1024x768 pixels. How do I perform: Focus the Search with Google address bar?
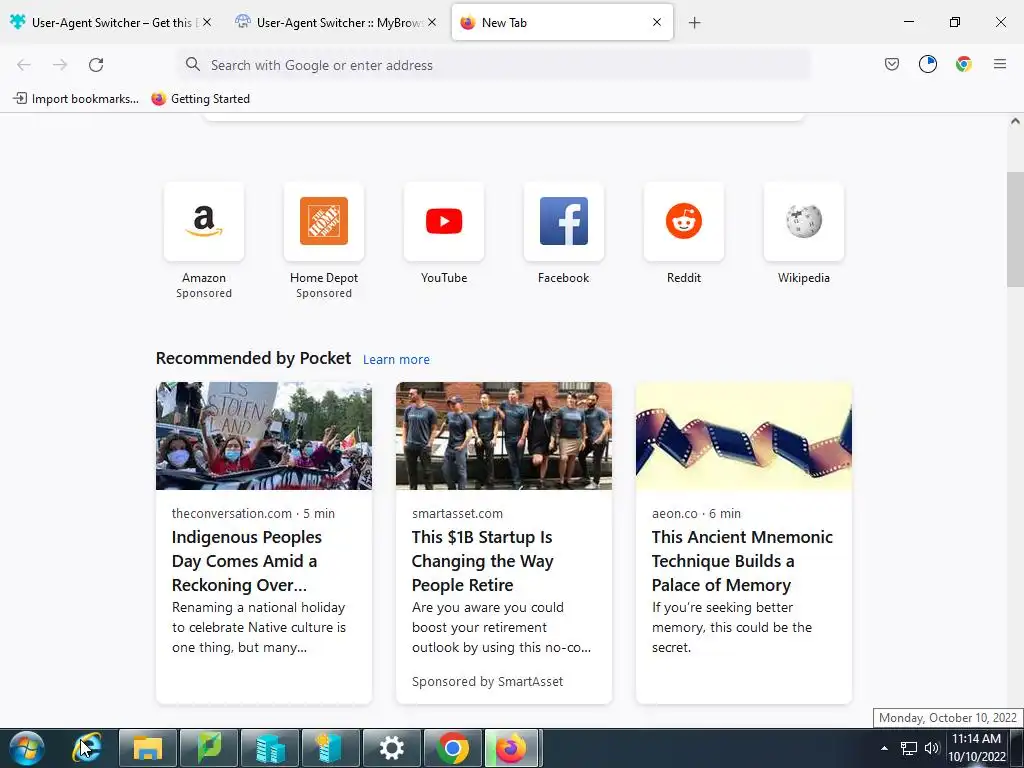[495, 65]
